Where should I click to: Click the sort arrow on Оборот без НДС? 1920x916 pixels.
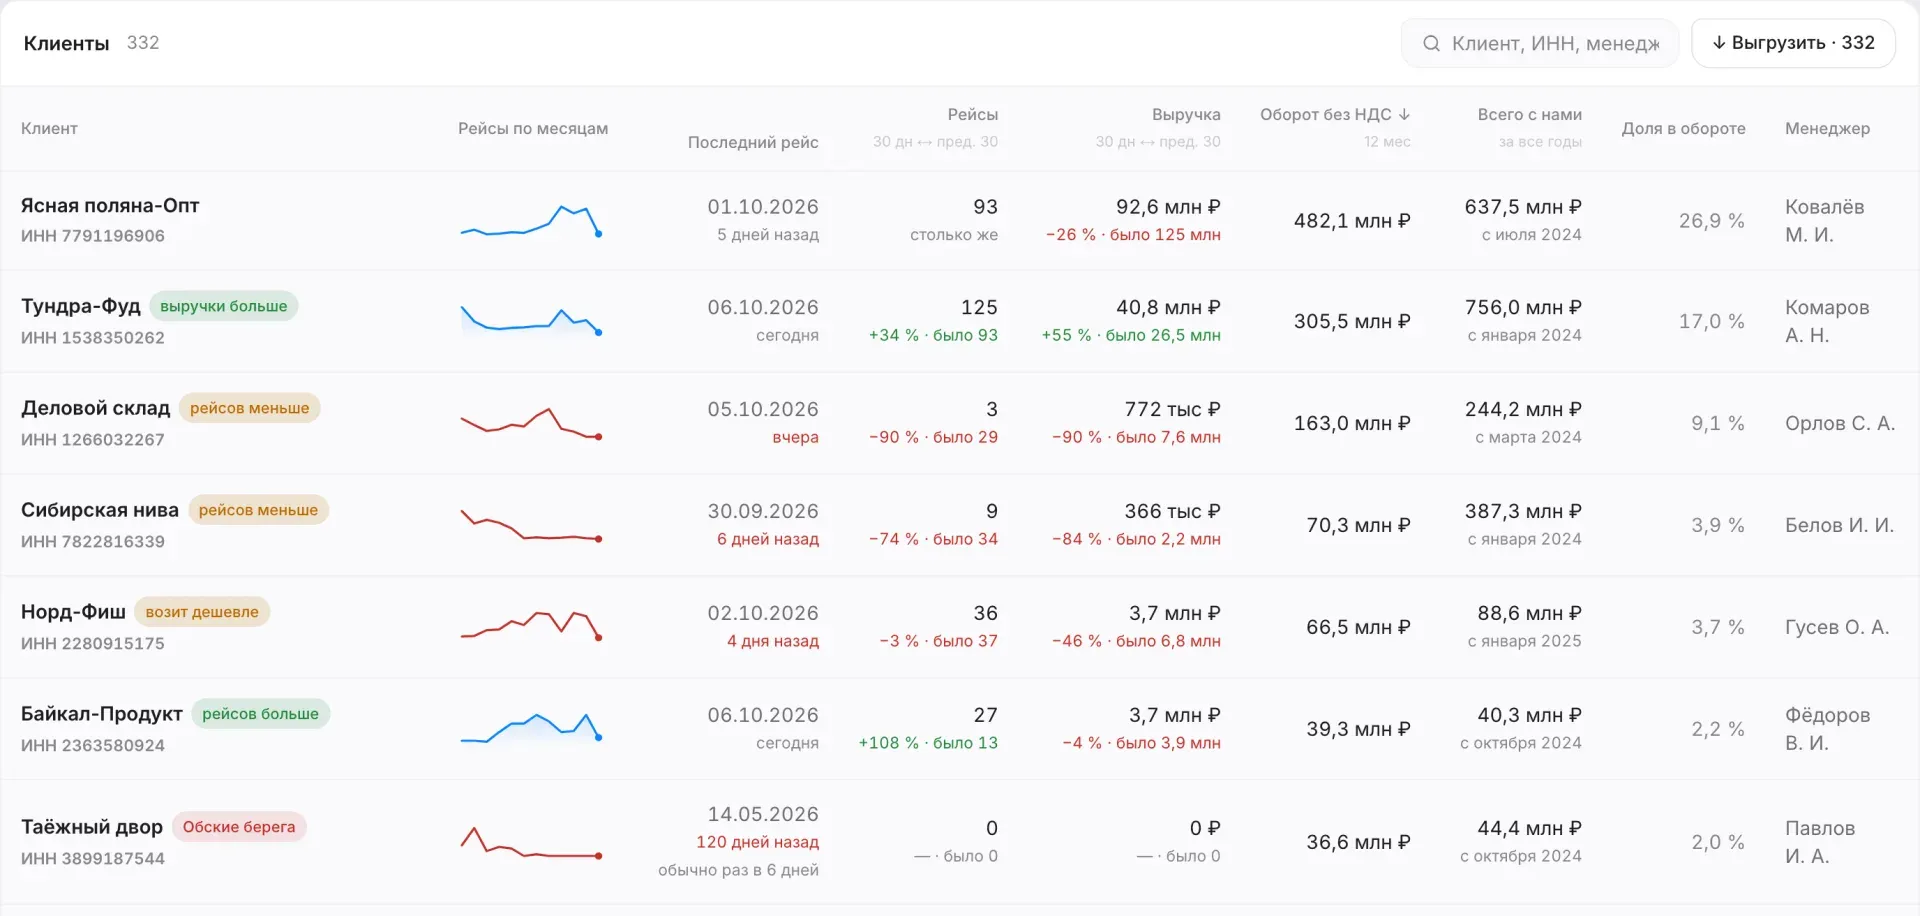pyautogui.click(x=1404, y=114)
